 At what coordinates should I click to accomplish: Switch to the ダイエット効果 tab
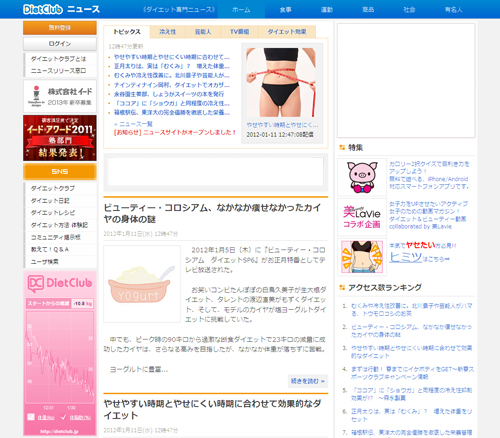[x=287, y=32]
